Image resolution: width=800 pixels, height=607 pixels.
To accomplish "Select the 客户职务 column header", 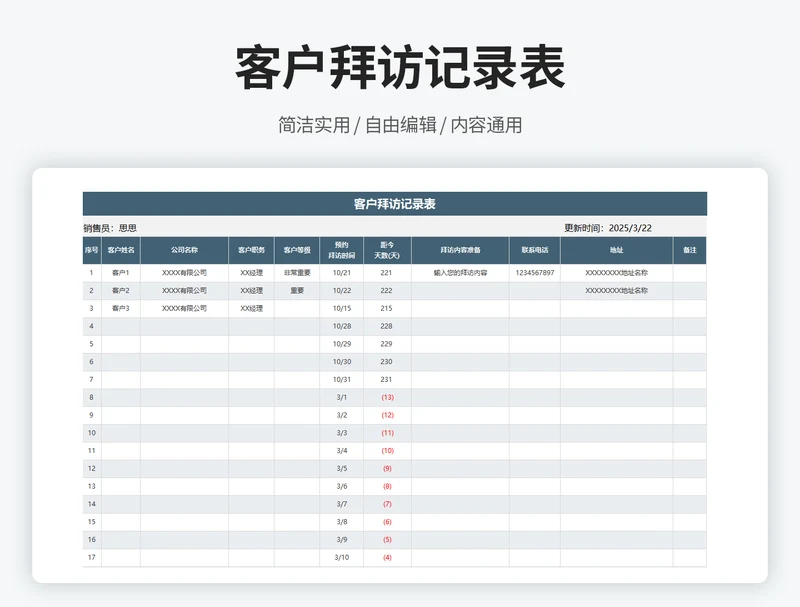I will point(251,250).
